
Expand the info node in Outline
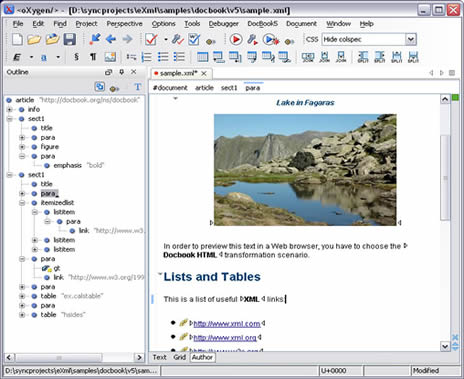(x=10, y=109)
